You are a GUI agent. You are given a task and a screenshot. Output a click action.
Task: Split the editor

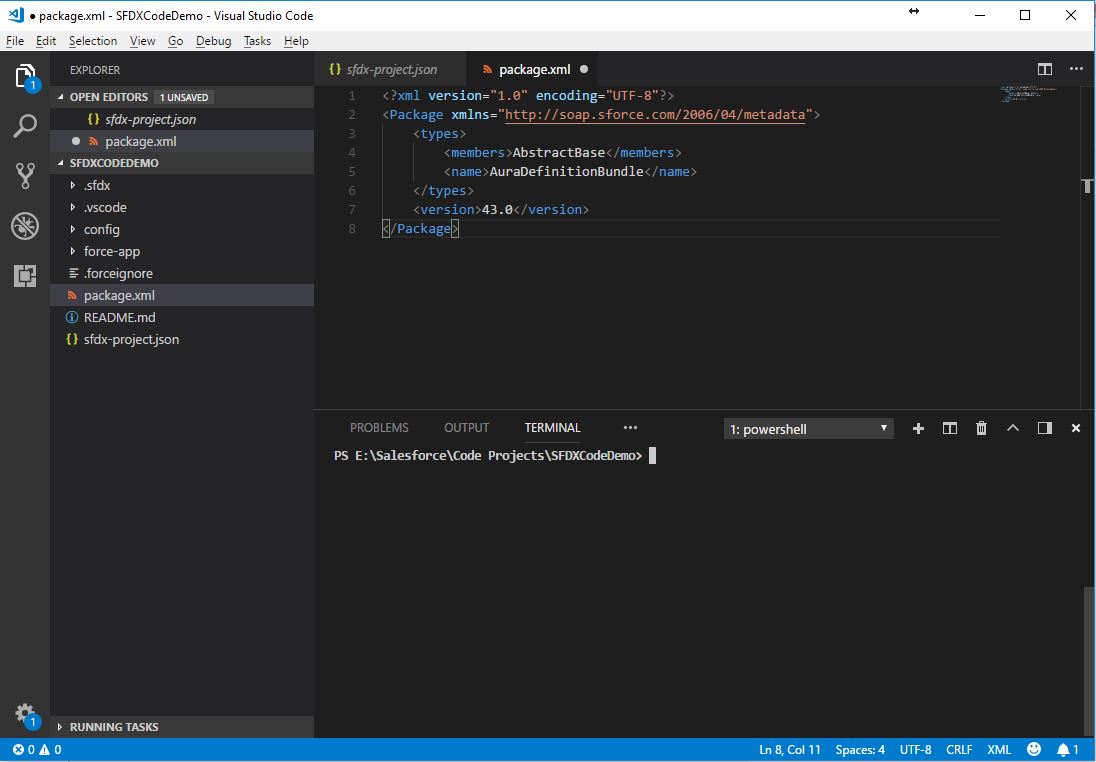1044,69
